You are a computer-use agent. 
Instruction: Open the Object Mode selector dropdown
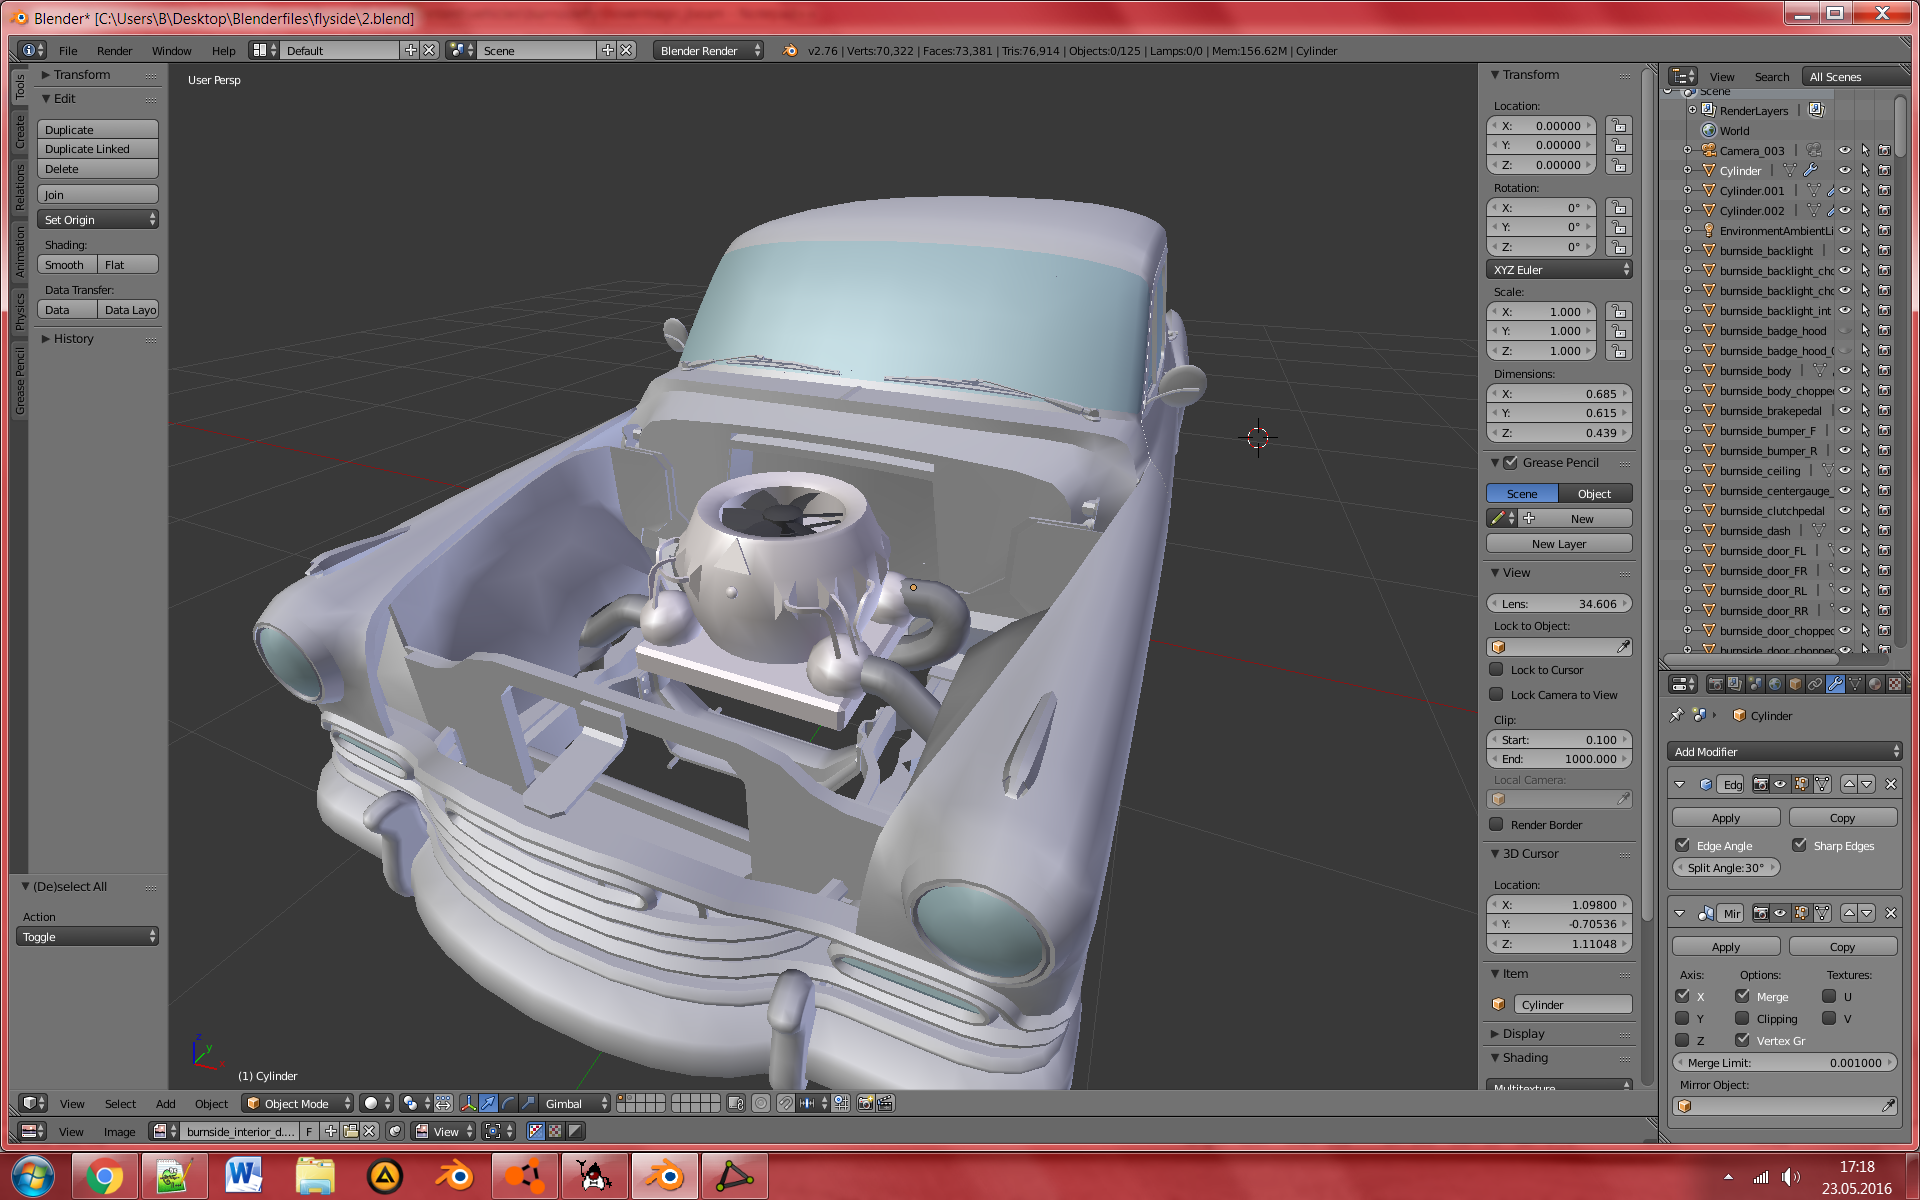click(297, 1103)
